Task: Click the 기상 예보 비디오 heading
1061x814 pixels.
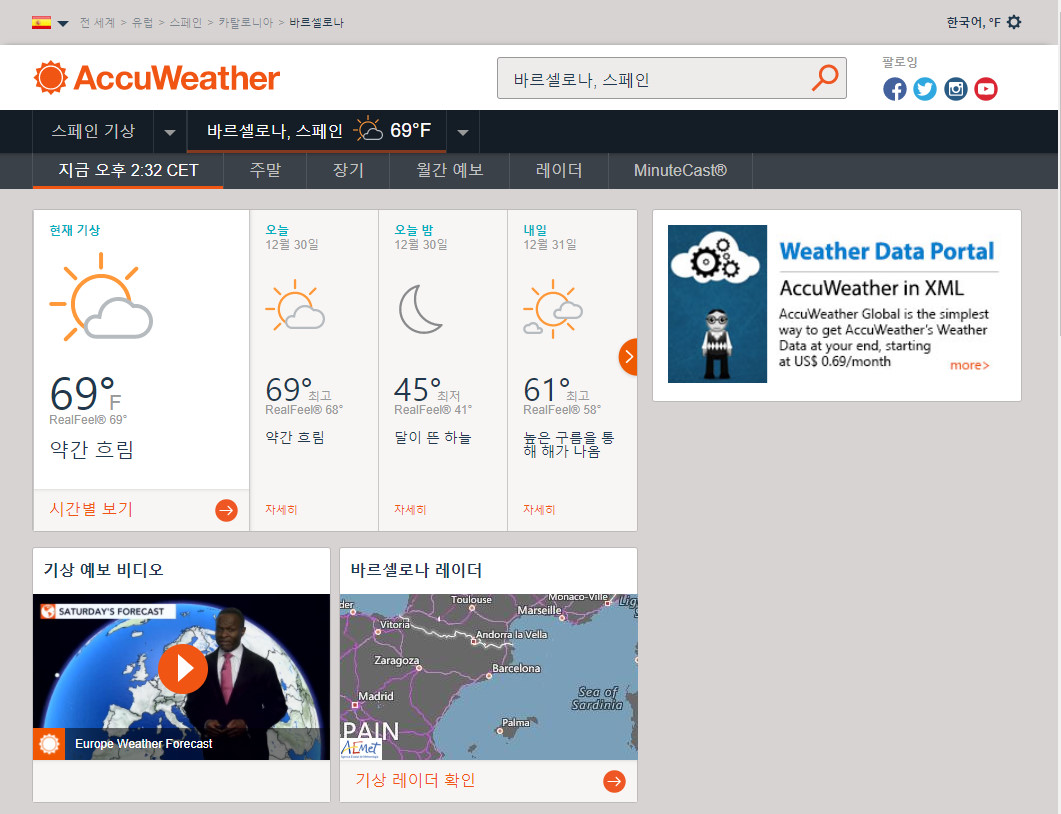Action: pyautogui.click(x=104, y=570)
